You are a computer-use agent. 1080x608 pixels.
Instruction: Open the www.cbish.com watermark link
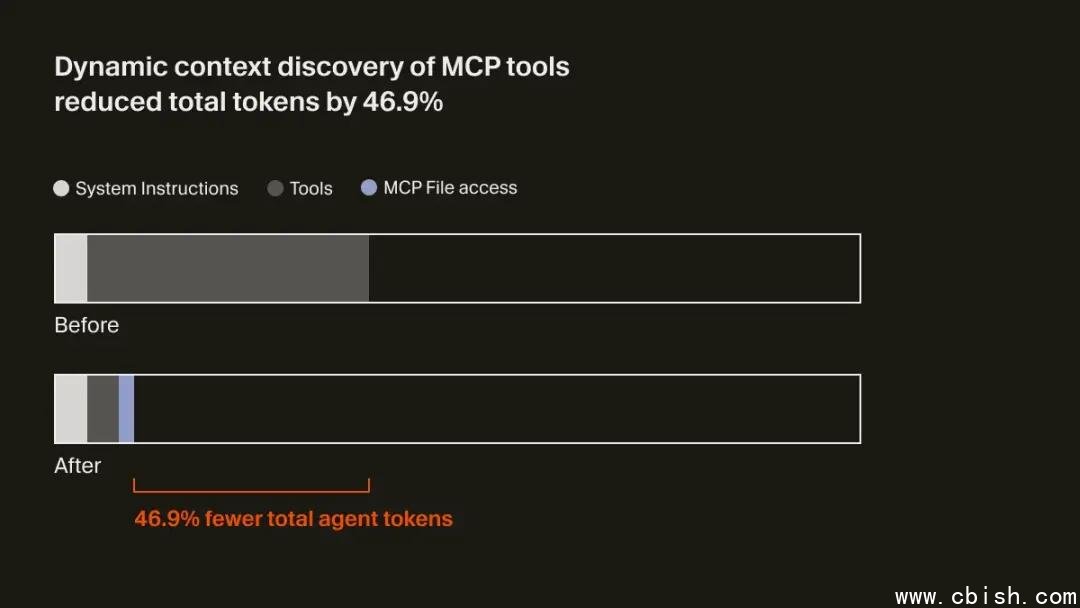[x=985, y=597]
